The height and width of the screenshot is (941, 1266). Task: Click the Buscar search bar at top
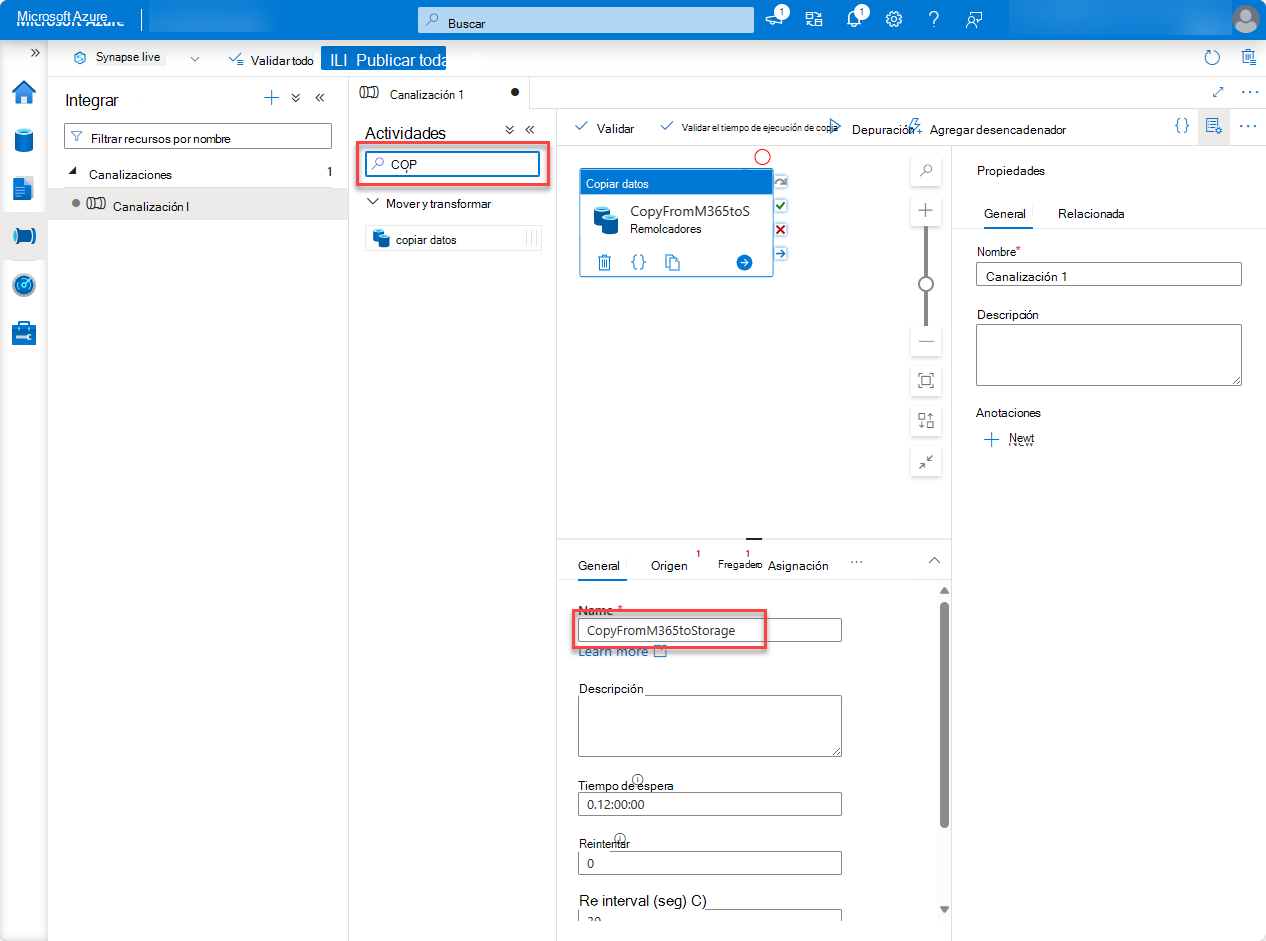pyautogui.click(x=585, y=19)
